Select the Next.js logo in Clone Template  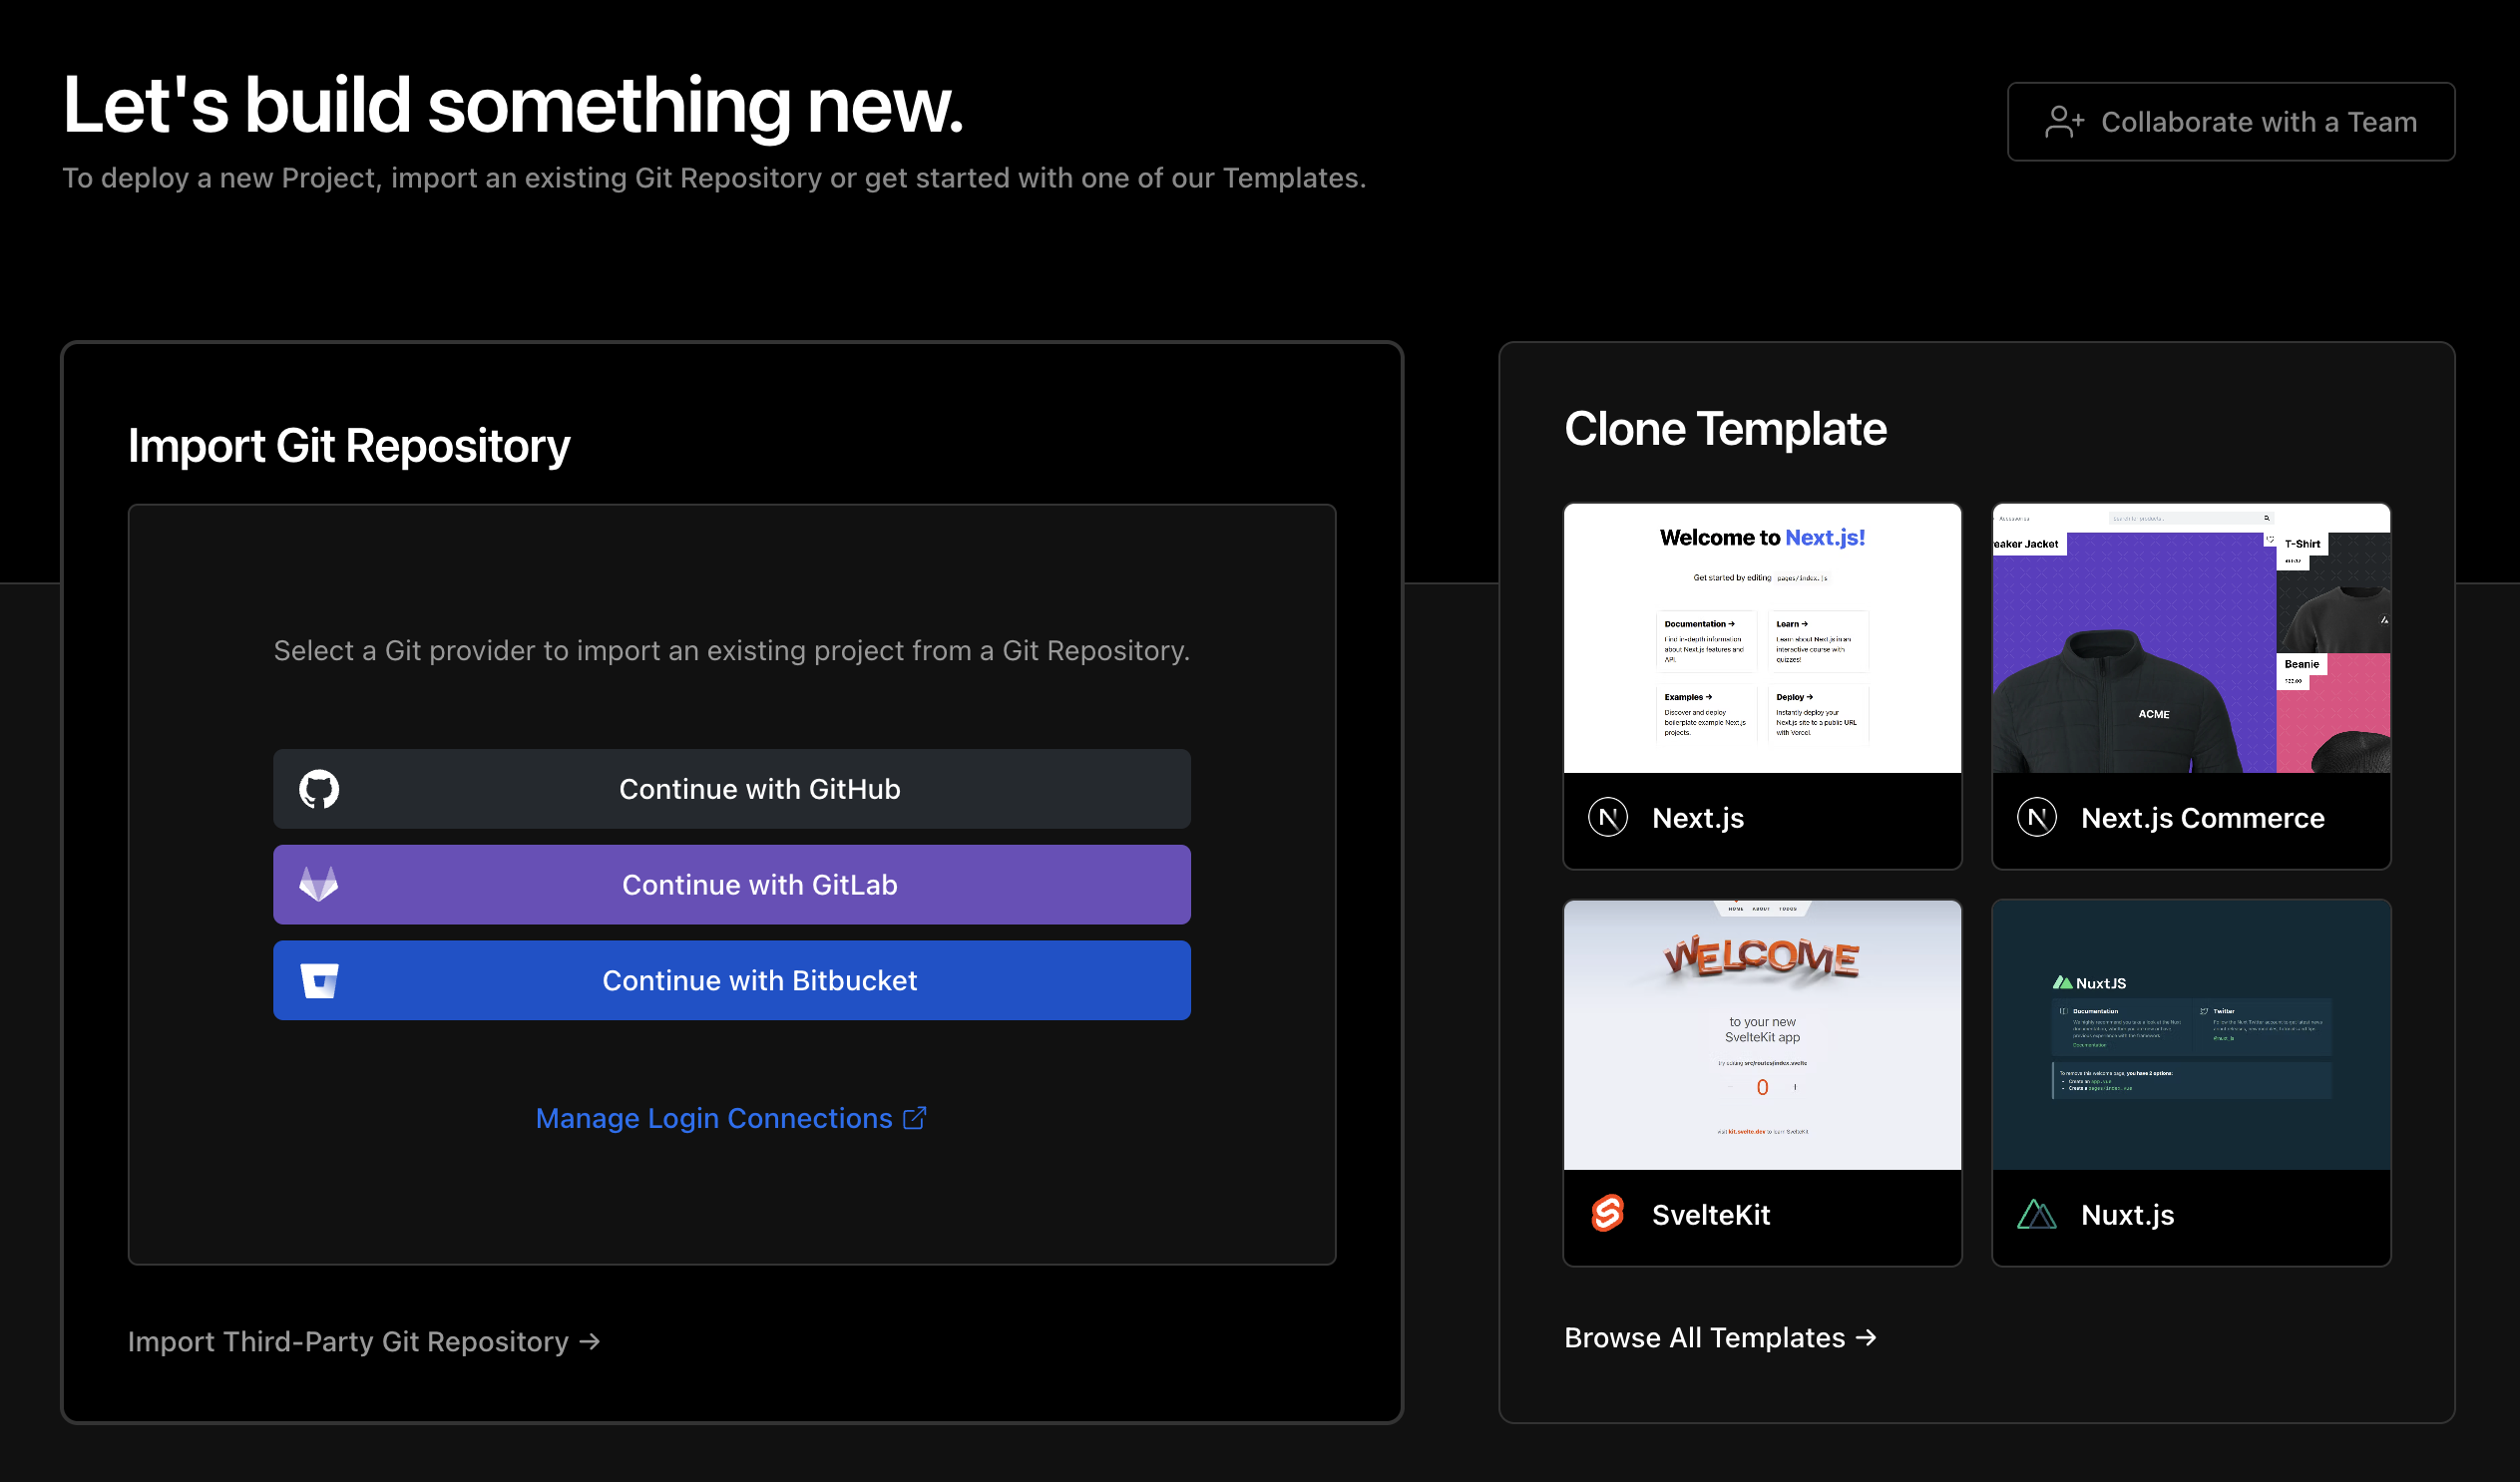click(x=1609, y=818)
